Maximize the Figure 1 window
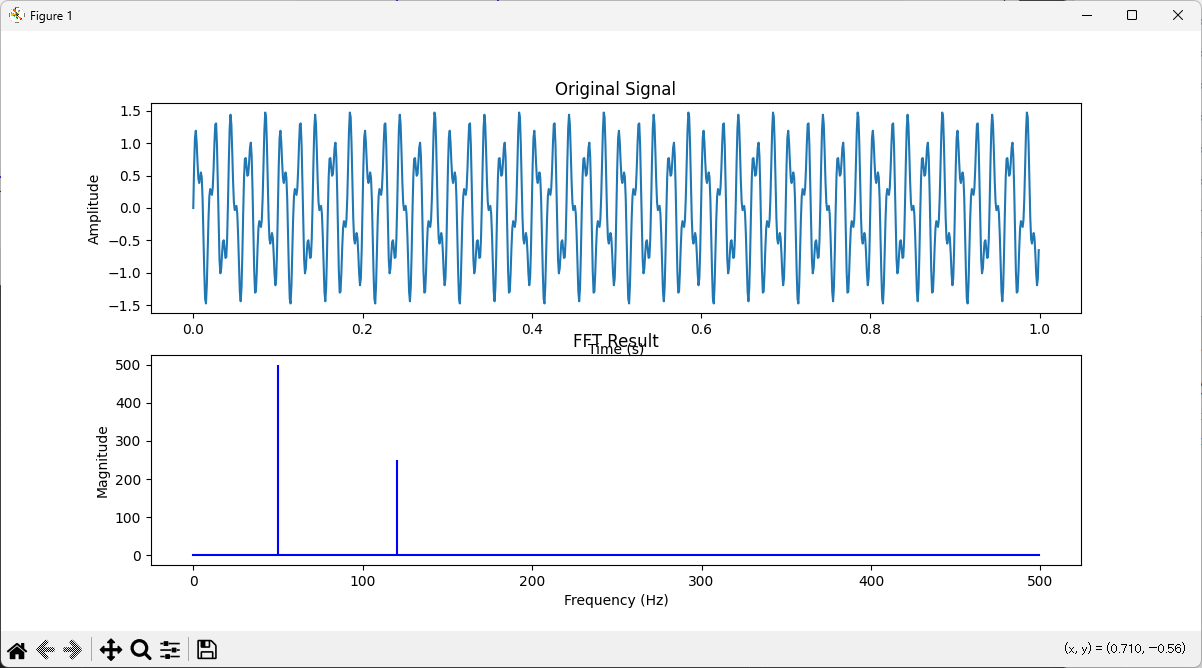This screenshot has height=668, width=1202. tap(1131, 15)
